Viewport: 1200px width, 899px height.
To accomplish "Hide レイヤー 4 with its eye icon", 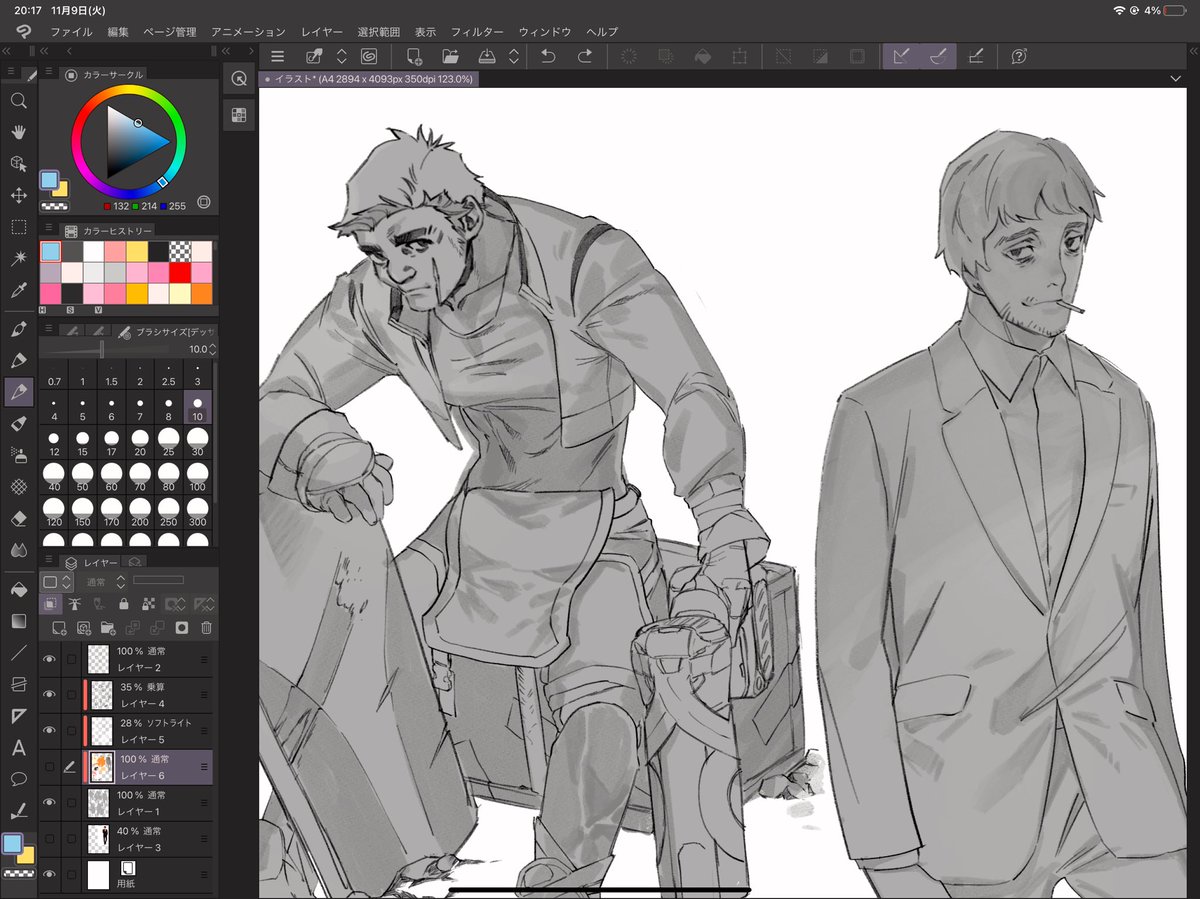I will (49, 694).
